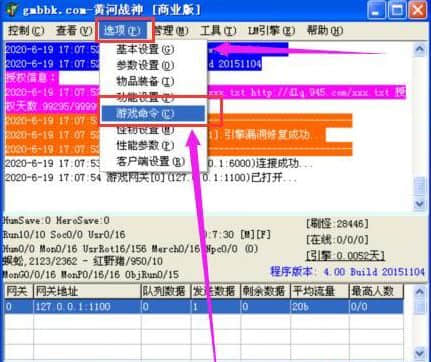Click the application icon in title bar
Image resolution: width=431 pixels, height=362 pixels.
click(12, 9)
